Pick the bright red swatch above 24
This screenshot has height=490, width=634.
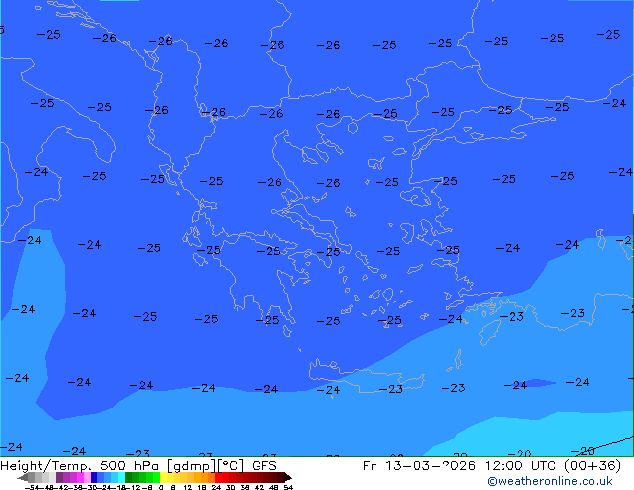[218, 477]
